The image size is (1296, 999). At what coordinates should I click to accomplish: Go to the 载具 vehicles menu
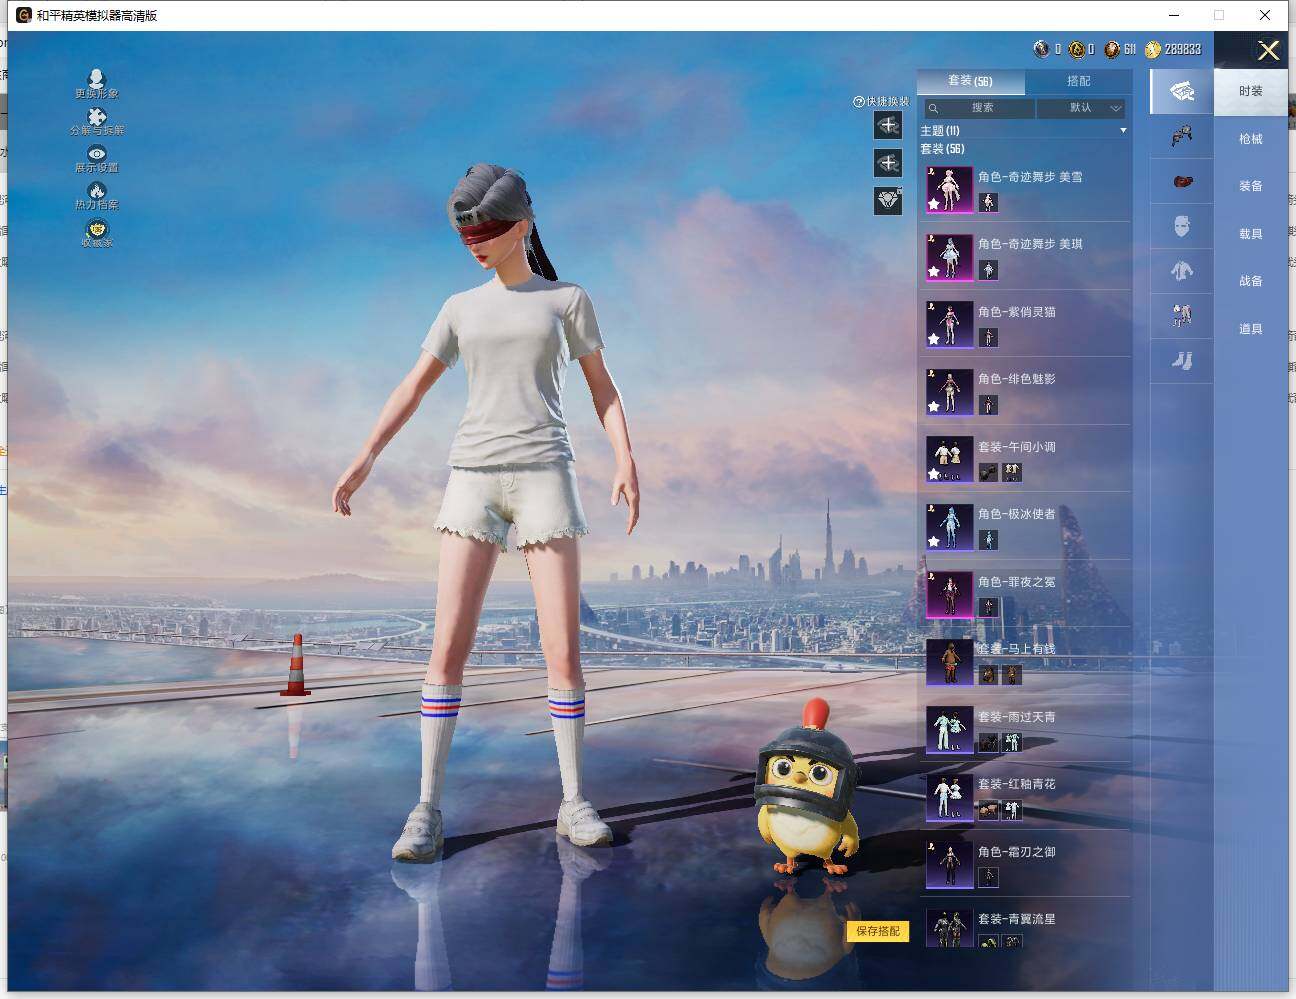(x=1250, y=234)
